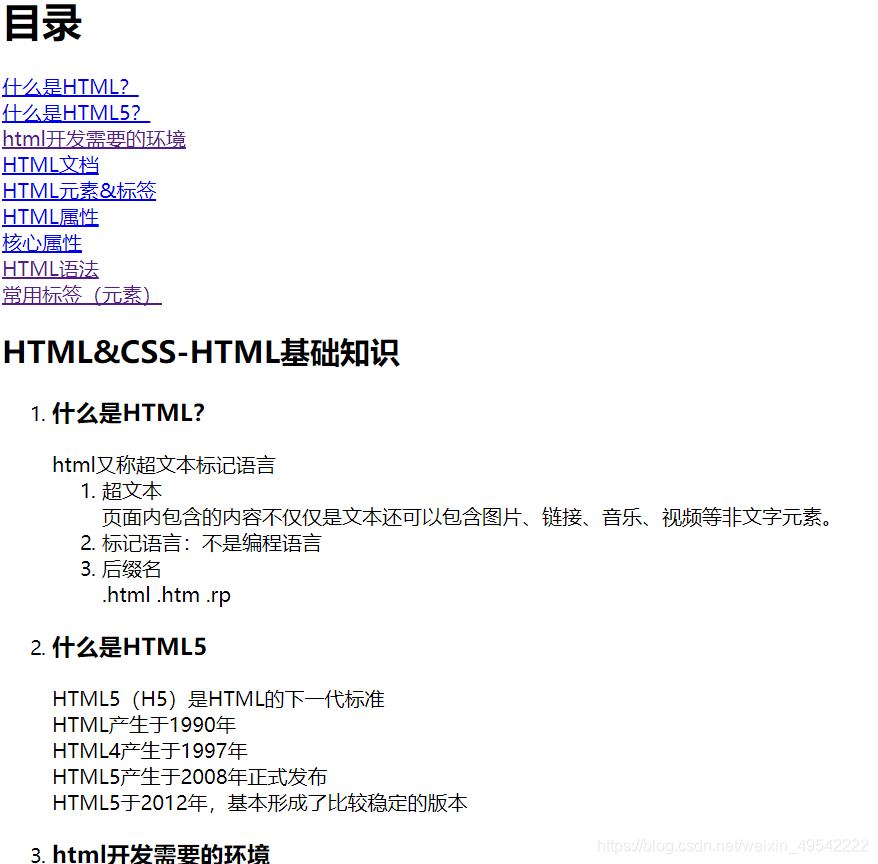Click the line HTML5于2012年，基本形成了比较稳定的版本
Image resolution: width=878 pixels, height=864 pixels.
tap(260, 803)
